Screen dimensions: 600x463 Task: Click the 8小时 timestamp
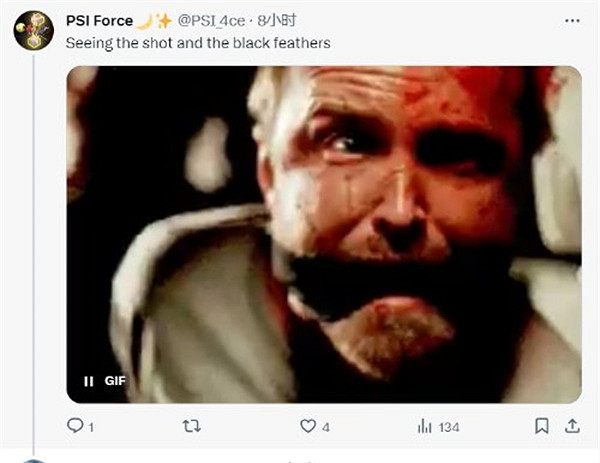(276, 20)
